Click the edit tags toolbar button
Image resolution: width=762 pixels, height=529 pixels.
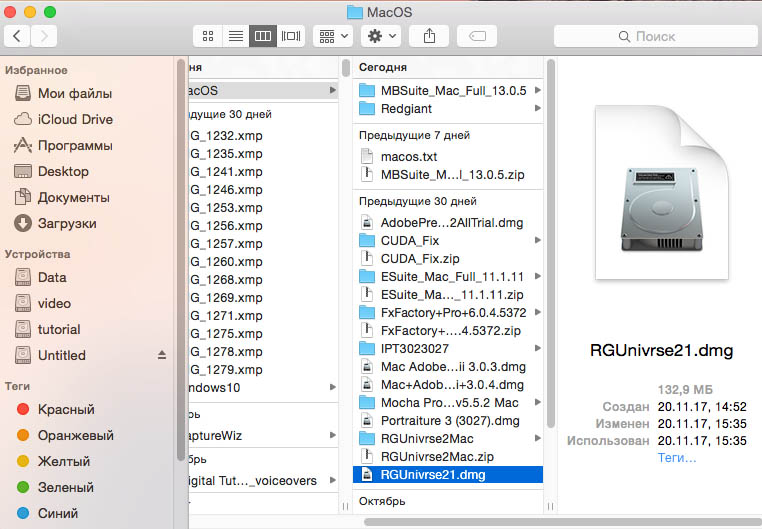(477, 36)
